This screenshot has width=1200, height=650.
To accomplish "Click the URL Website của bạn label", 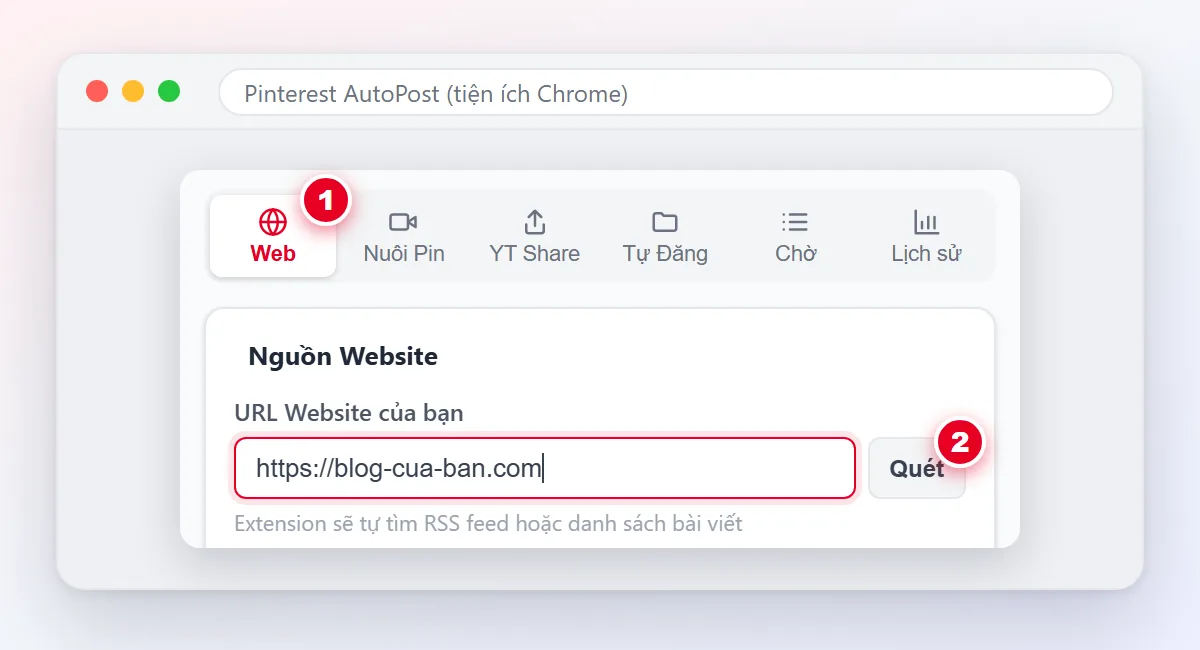I will pyautogui.click(x=349, y=412).
